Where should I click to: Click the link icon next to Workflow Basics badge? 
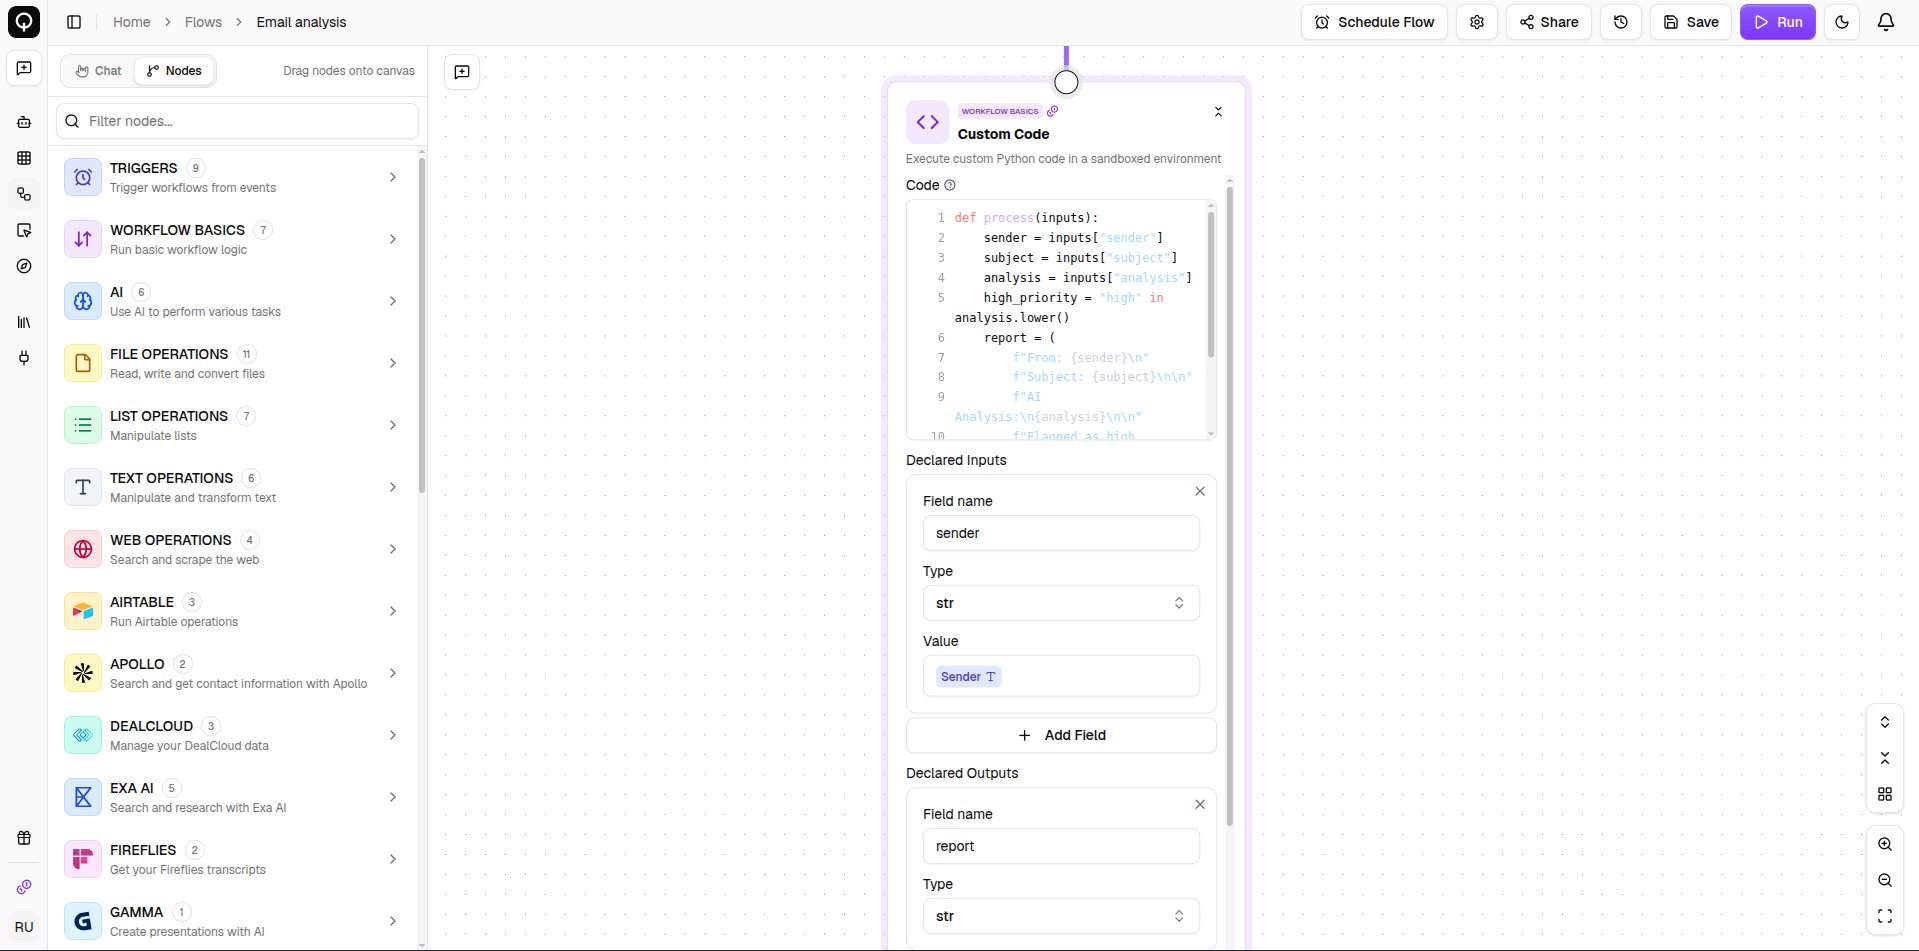coord(1052,111)
